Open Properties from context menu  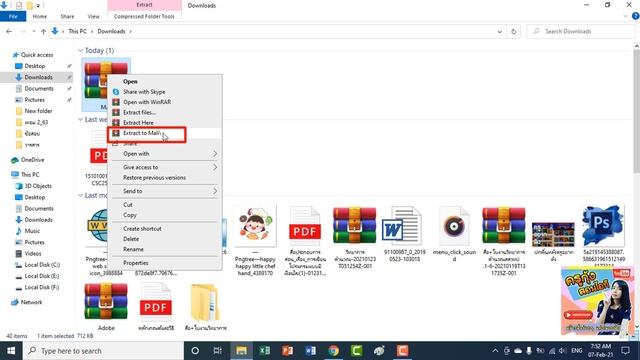point(136,263)
